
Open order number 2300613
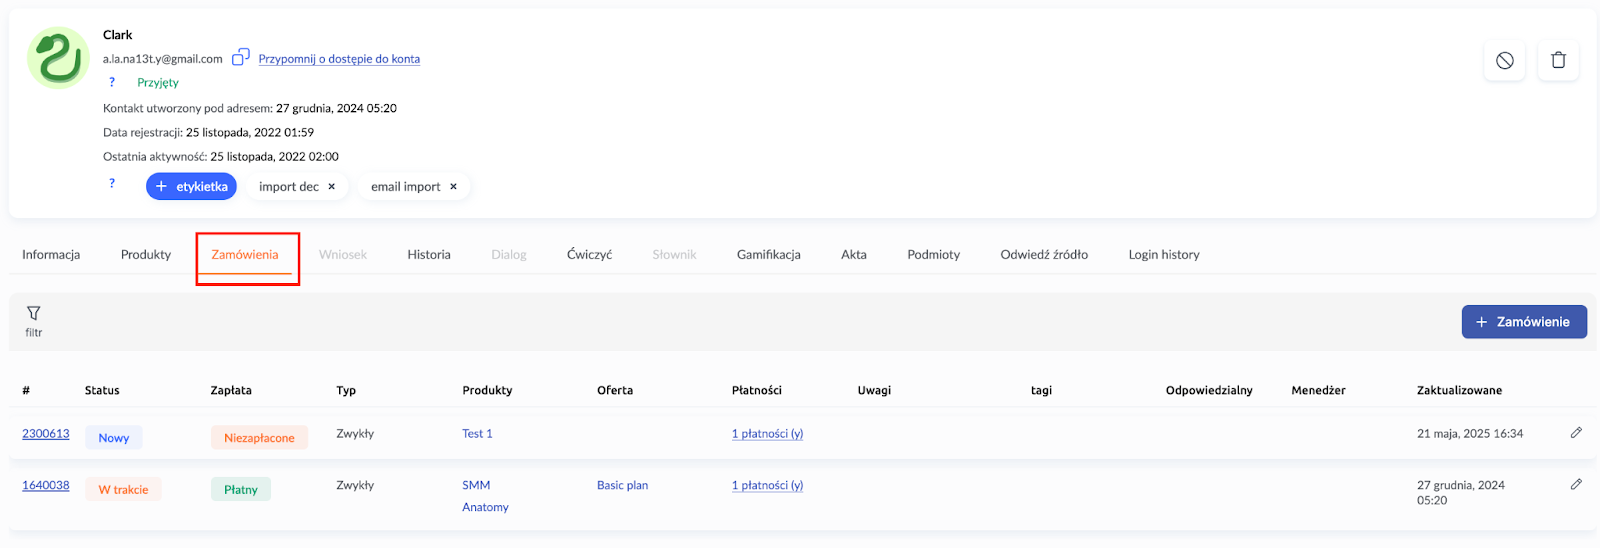point(46,434)
